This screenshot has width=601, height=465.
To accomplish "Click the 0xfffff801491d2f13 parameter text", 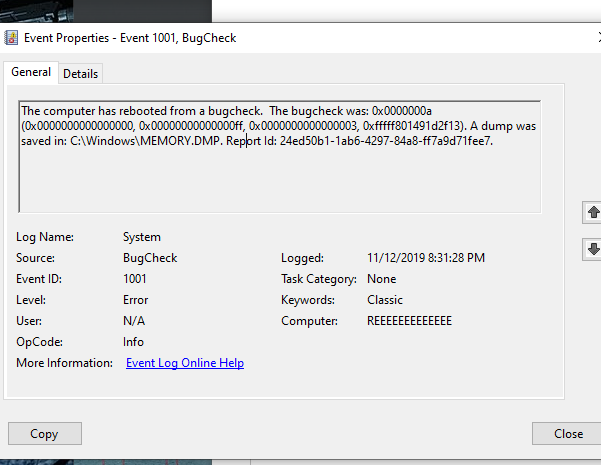I will [413, 126].
